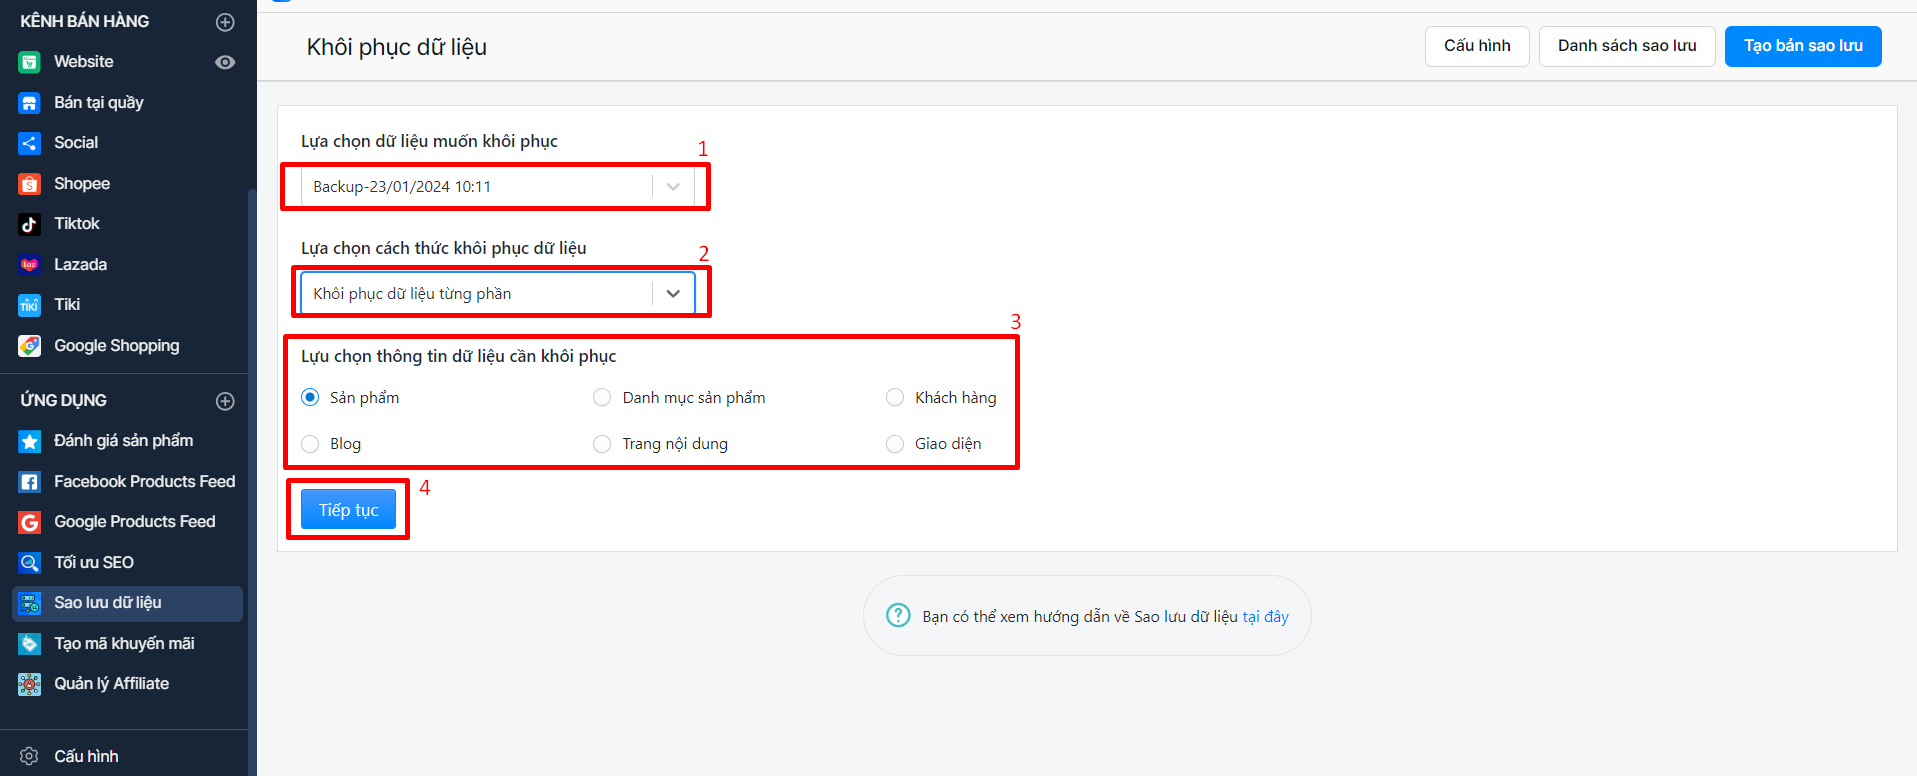Click the Facebook Products Feed icon

[x=30, y=482]
